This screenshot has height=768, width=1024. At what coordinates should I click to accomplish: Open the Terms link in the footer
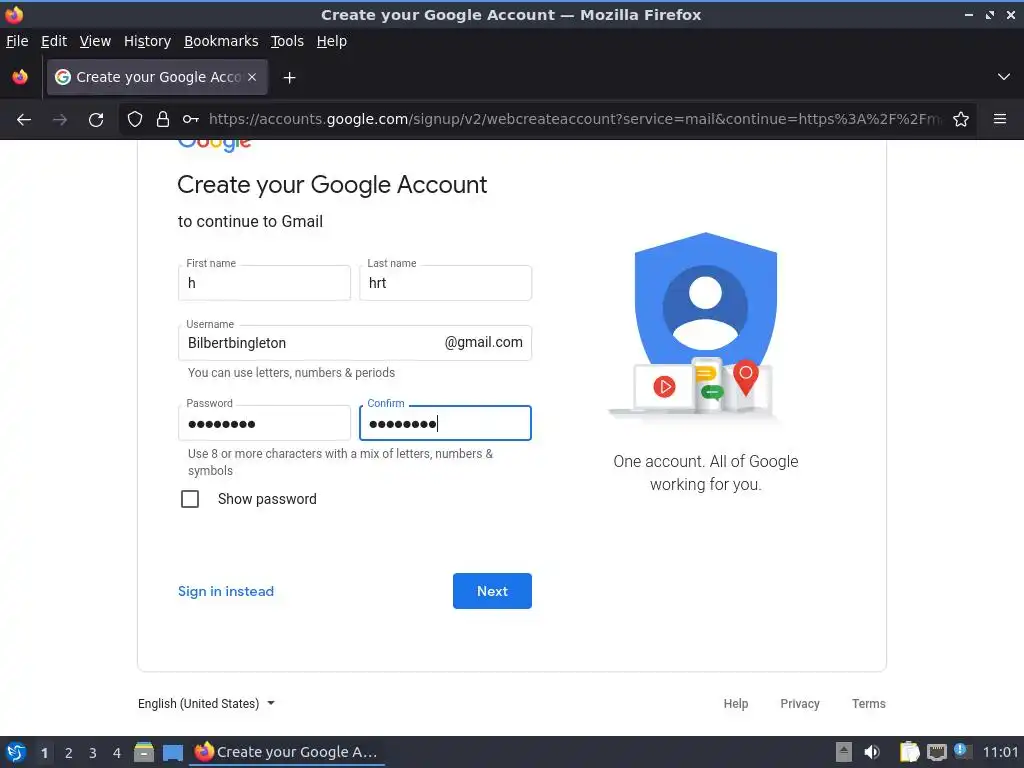869,703
